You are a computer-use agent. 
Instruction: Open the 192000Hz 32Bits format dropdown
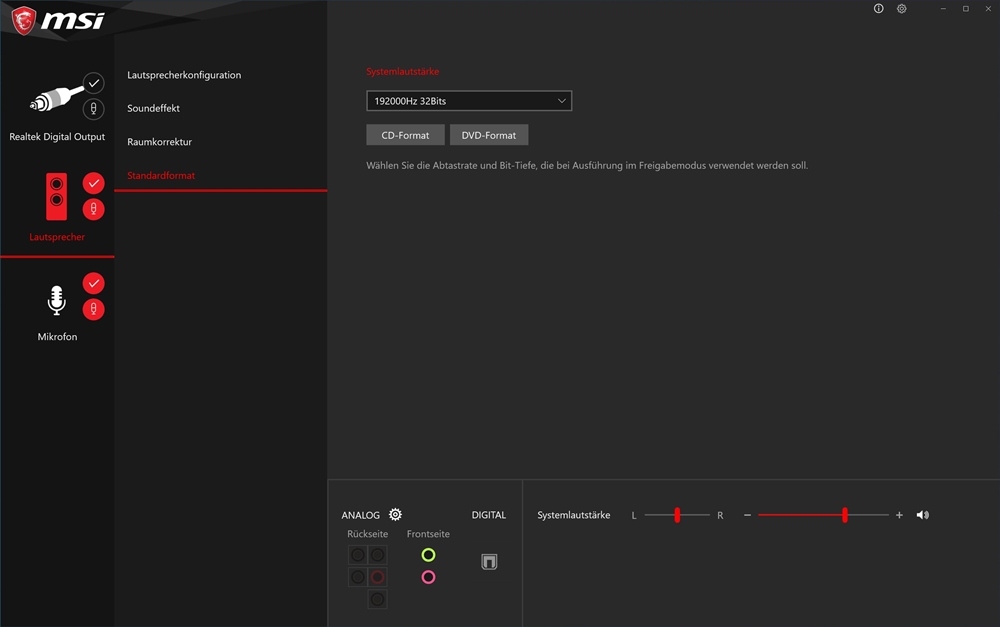[469, 101]
